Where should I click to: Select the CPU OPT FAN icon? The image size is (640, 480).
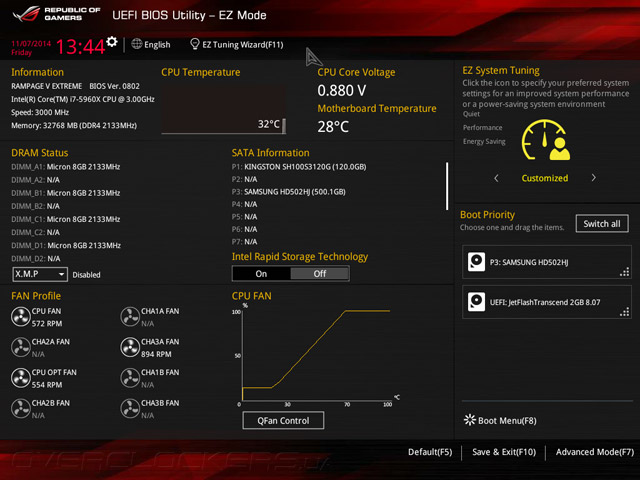point(20,378)
